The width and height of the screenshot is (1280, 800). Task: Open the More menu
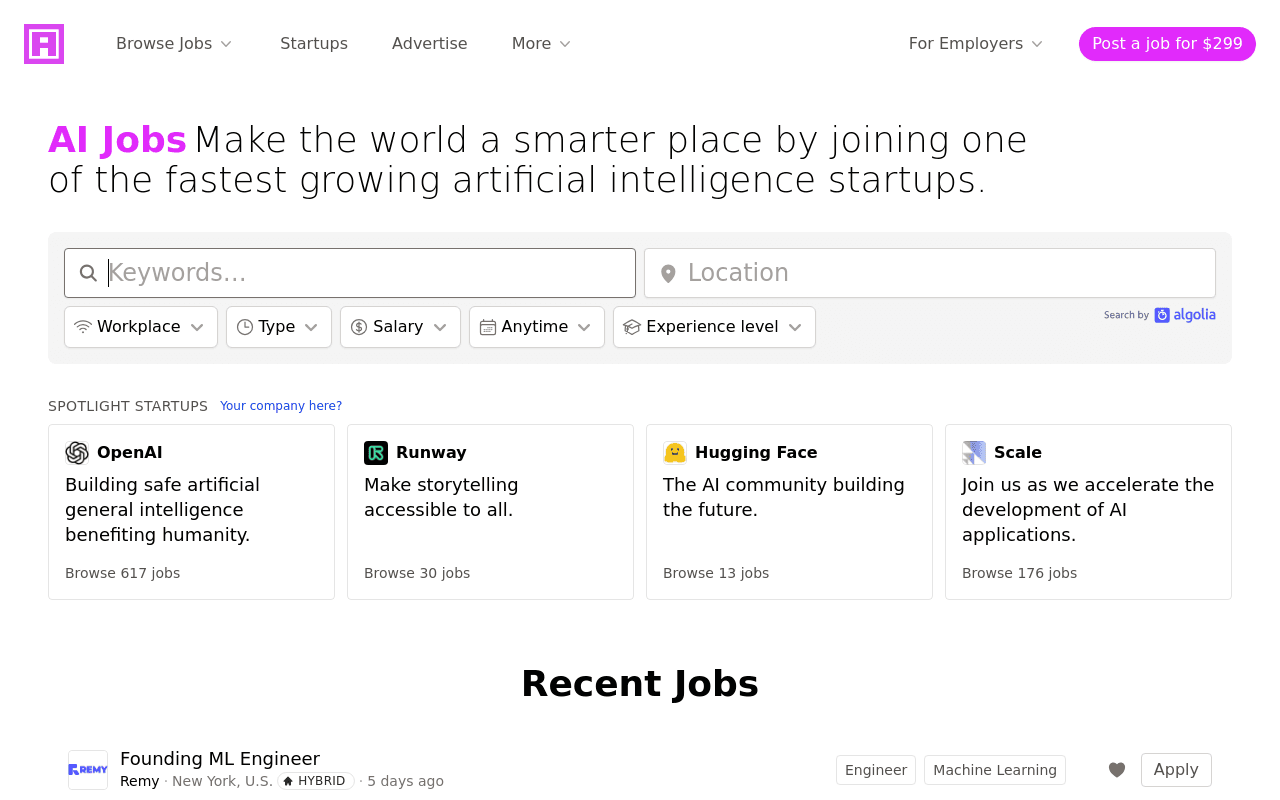[541, 44]
